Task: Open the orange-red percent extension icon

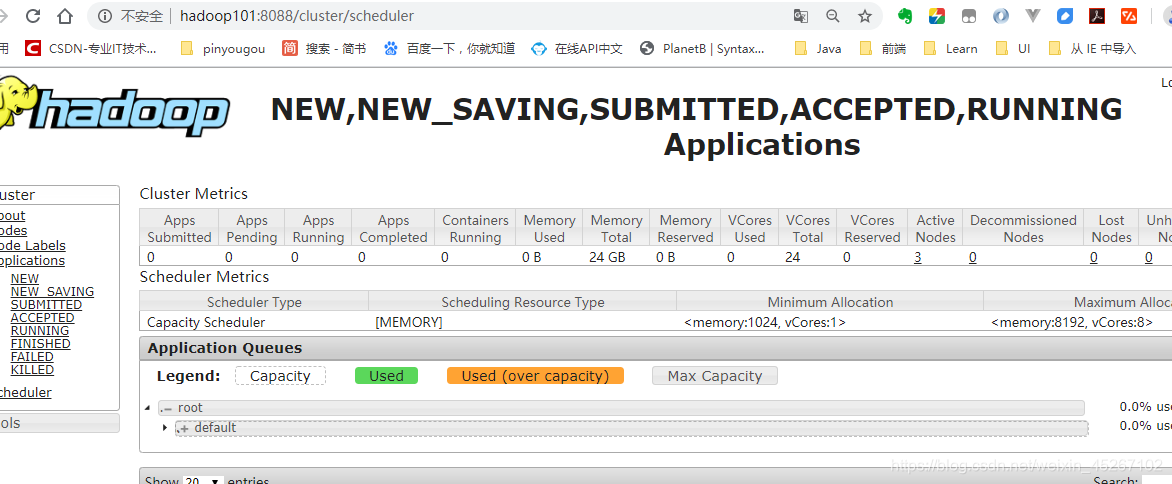Action: [1129, 16]
